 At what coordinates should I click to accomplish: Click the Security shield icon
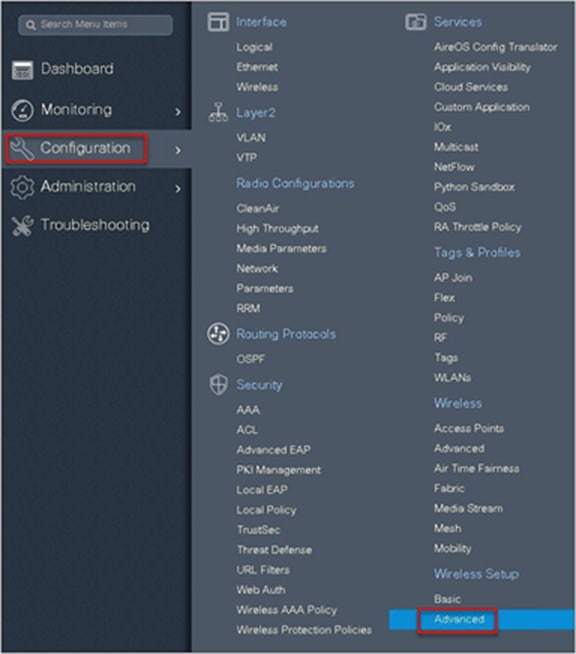218,384
